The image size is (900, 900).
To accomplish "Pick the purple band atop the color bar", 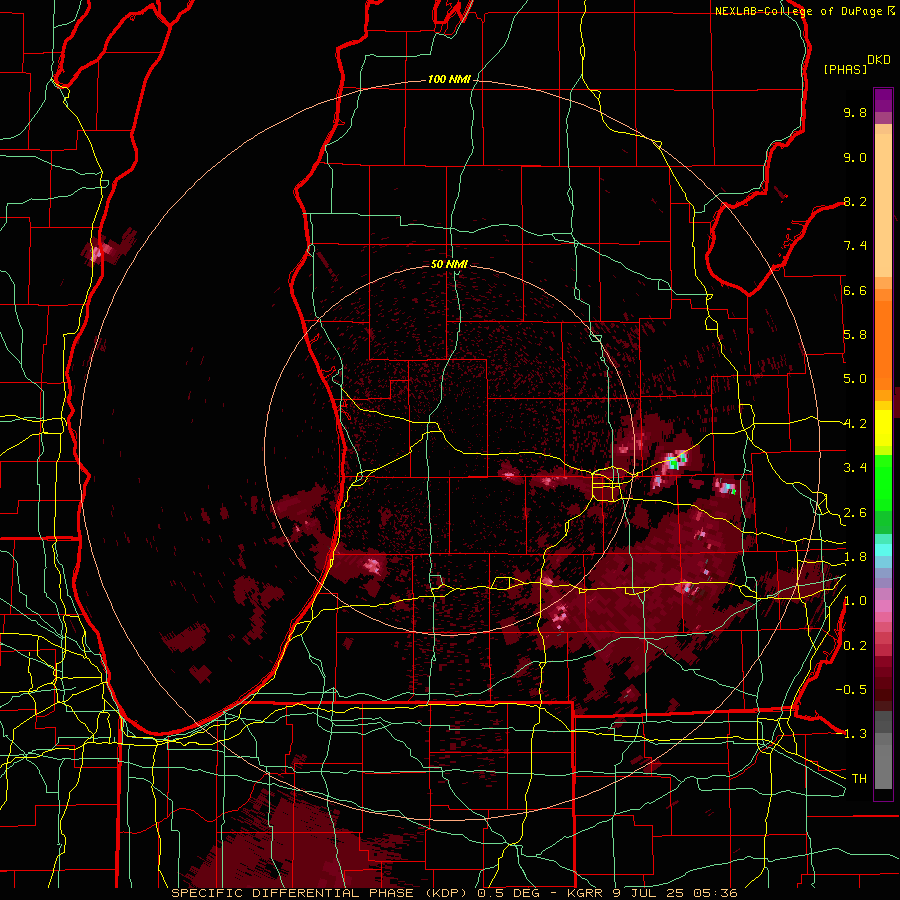I will [883, 100].
